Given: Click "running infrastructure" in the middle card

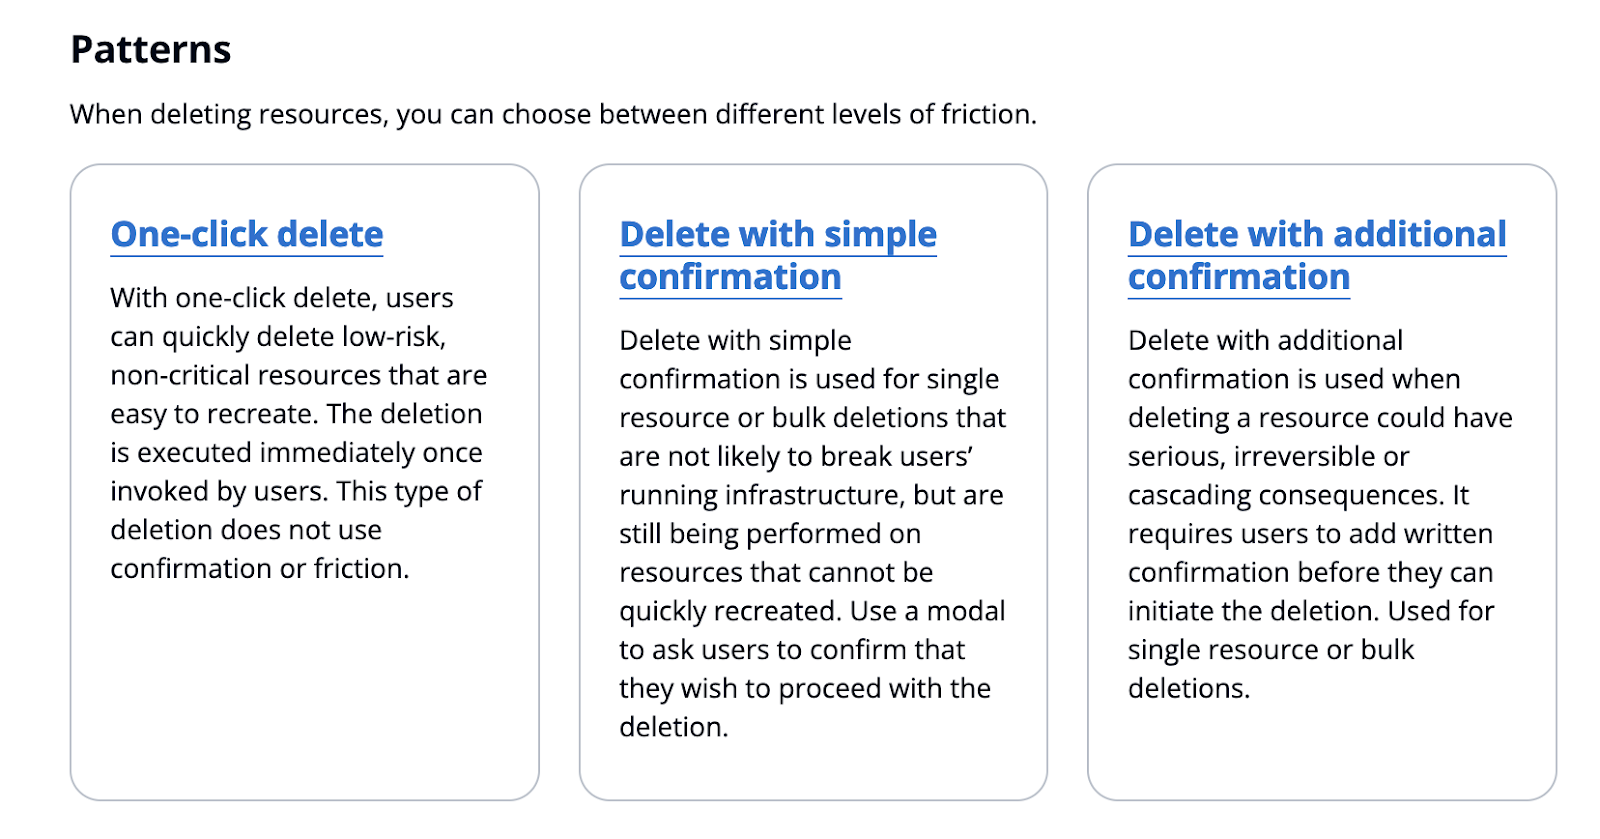Looking at the screenshot, I should [762, 495].
